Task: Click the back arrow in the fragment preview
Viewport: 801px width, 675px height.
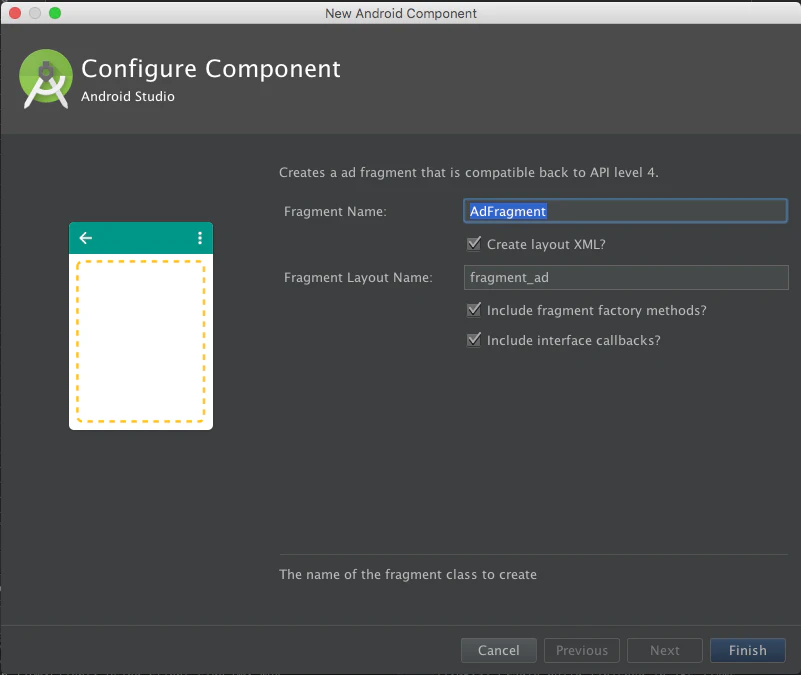Action: pos(85,238)
